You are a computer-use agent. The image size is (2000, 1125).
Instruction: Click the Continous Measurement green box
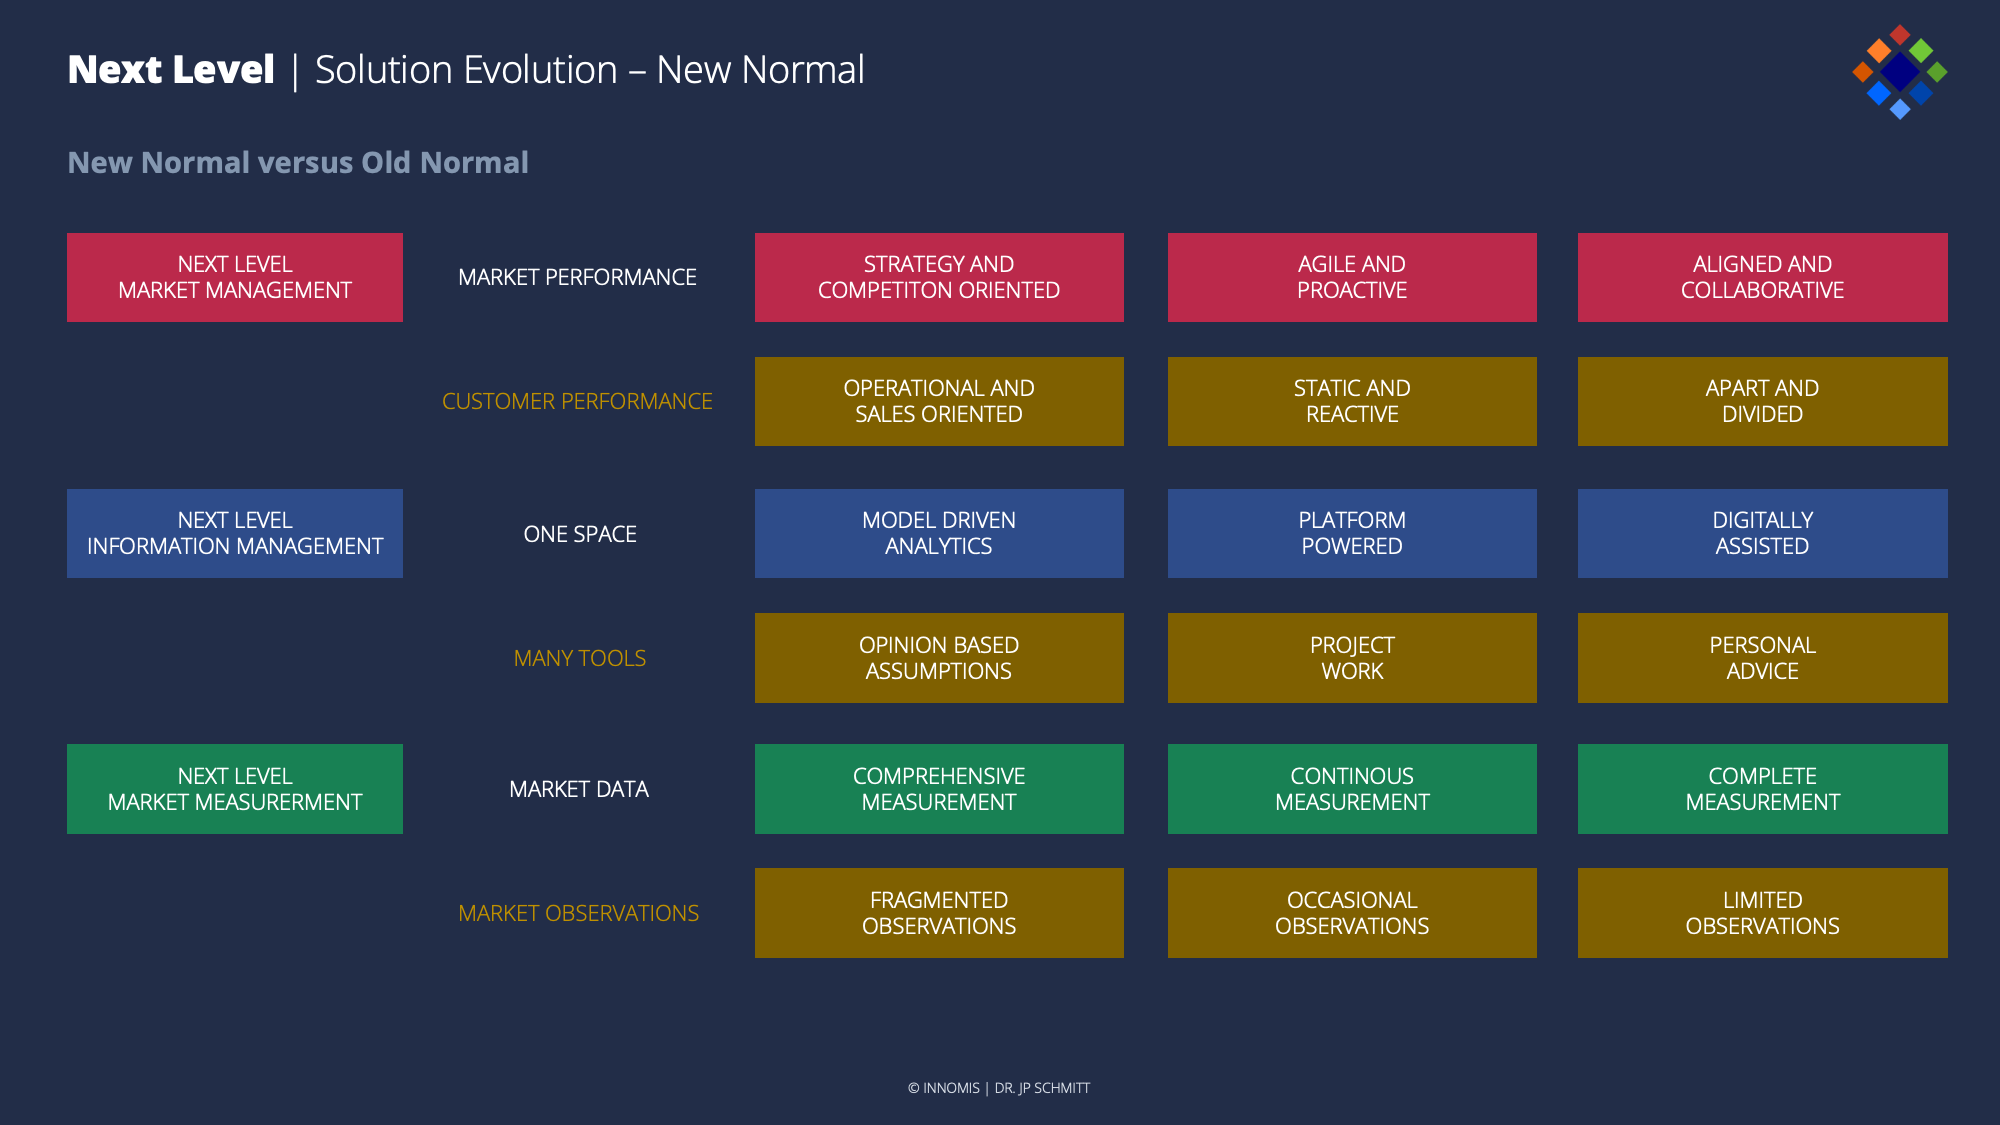coord(1352,789)
